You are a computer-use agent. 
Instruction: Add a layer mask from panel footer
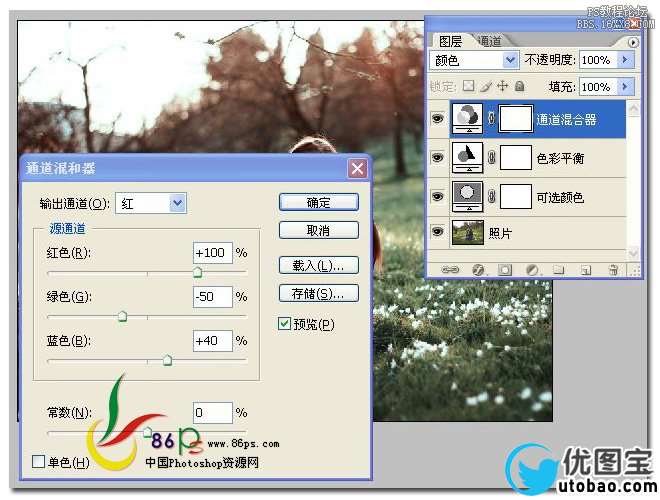coord(505,269)
